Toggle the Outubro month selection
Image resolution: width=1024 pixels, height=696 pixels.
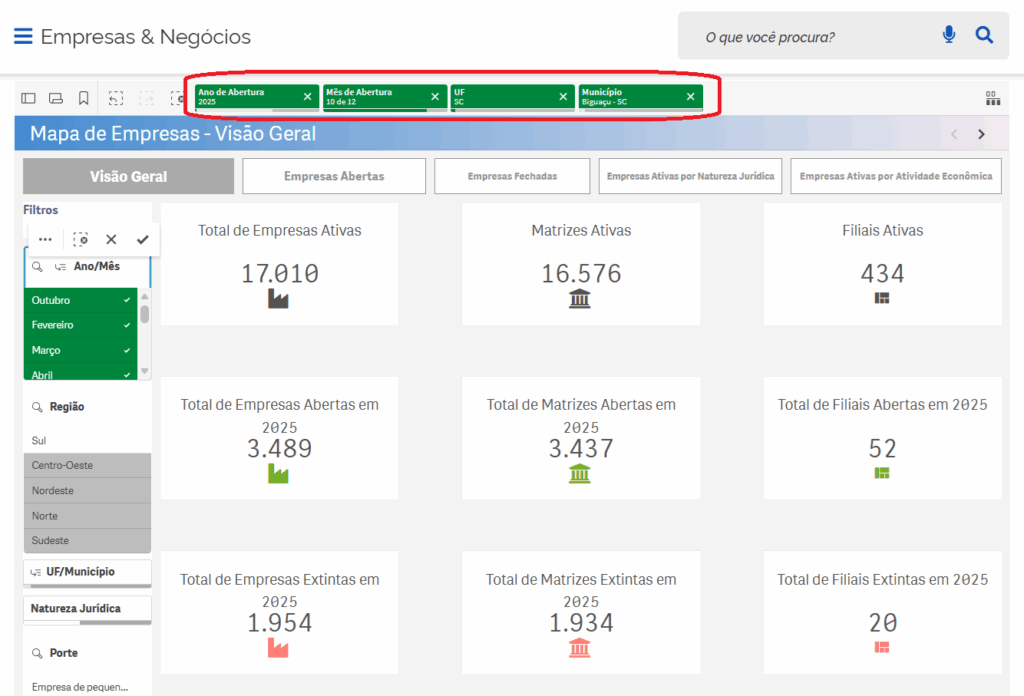tap(80, 300)
